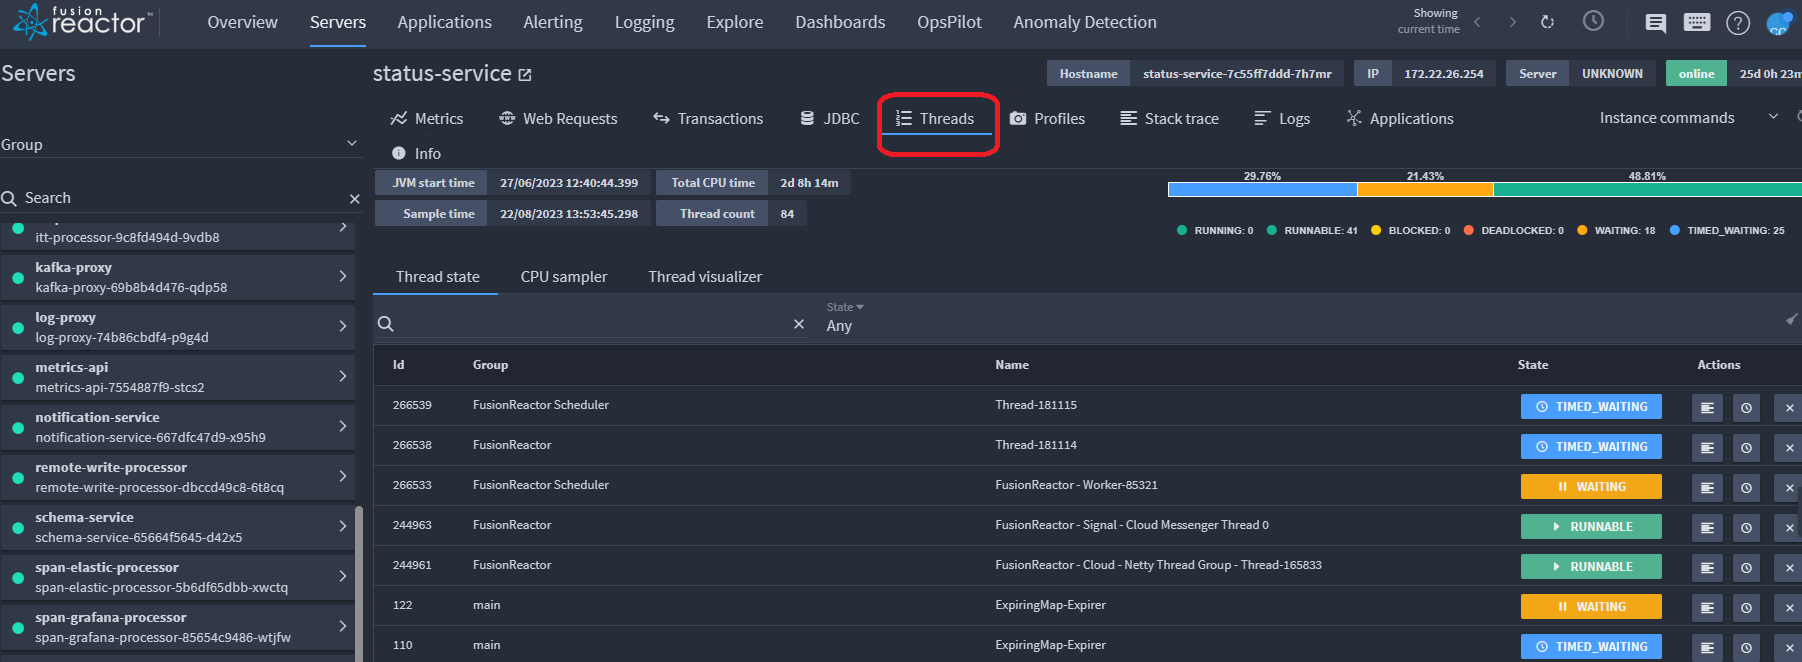This screenshot has width=1802, height=662.
Task: Expand the notification-service chevron
Action: point(343,426)
